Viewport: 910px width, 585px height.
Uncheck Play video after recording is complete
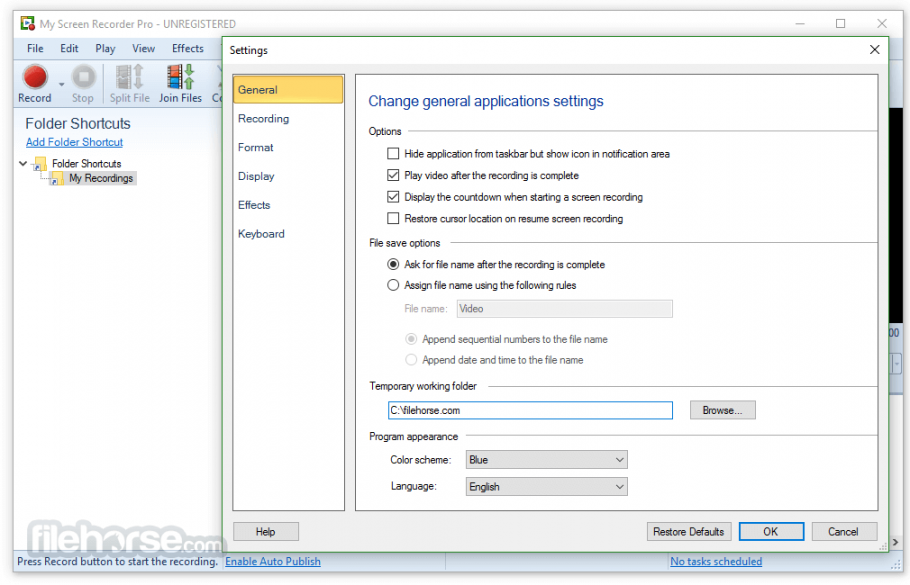[x=393, y=176]
